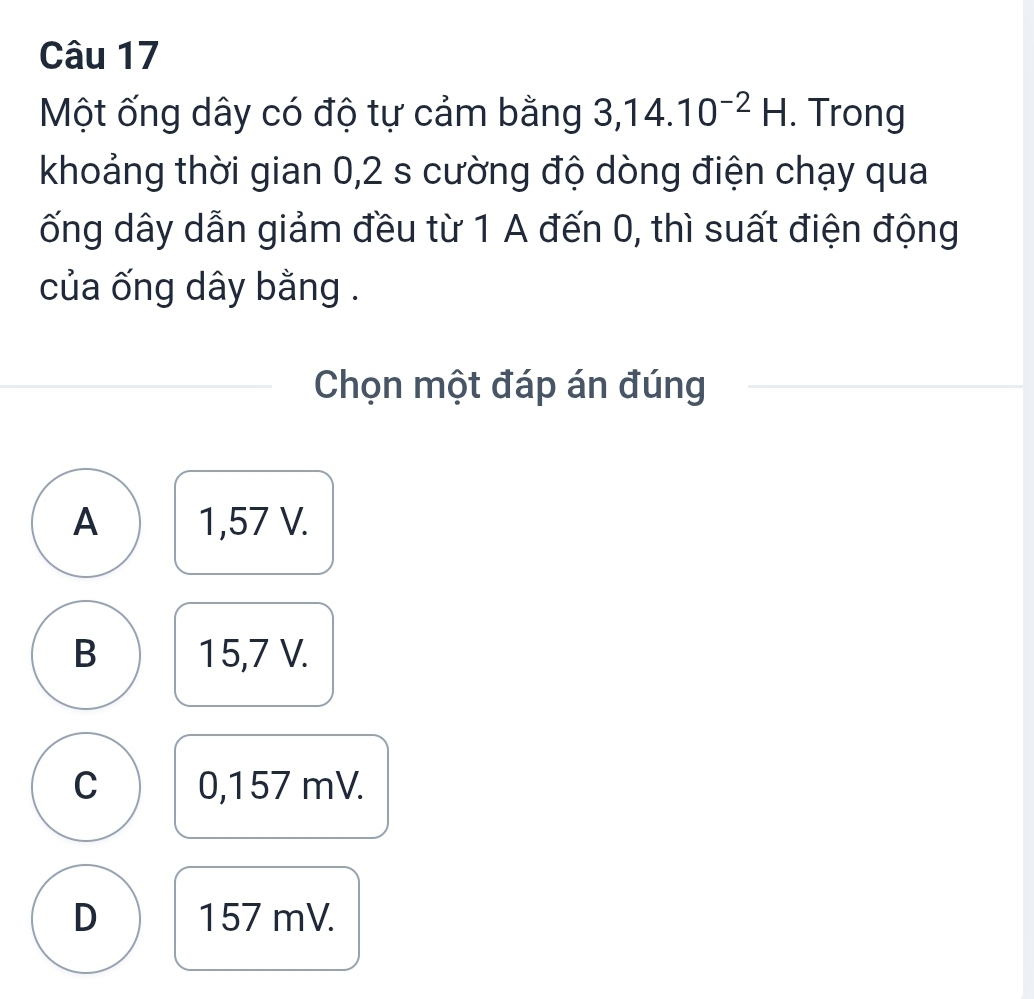Click the vertical scrollbar strip at right edge
1034x999 pixels.
tap(1028, 499)
